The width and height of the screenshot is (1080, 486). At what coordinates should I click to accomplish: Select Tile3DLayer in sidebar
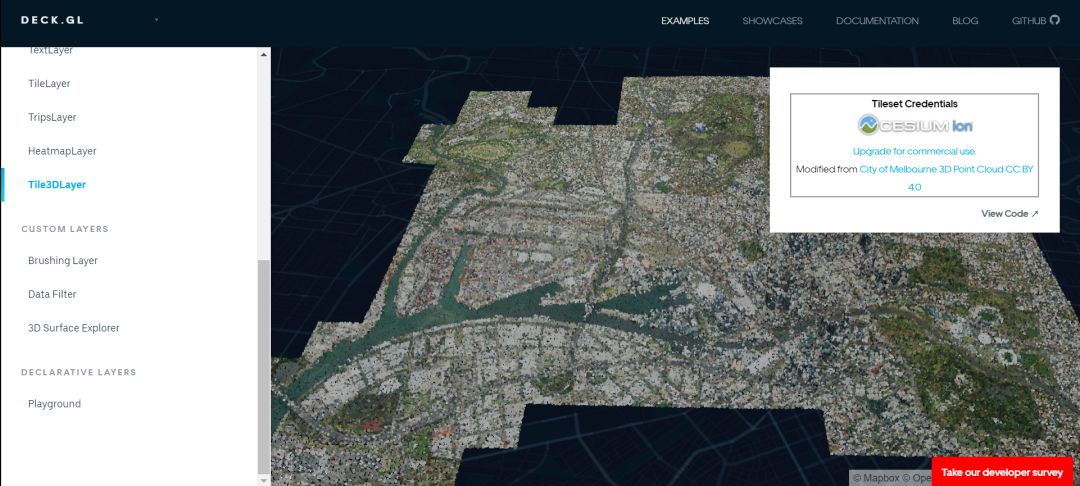pos(57,184)
